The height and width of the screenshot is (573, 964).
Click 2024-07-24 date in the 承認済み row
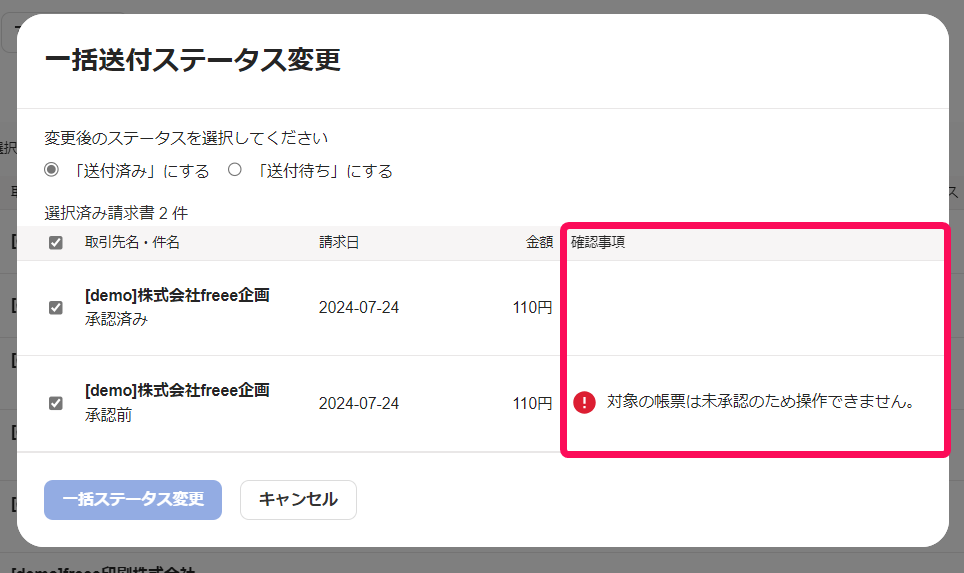pyautogui.click(x=359, y=307)
